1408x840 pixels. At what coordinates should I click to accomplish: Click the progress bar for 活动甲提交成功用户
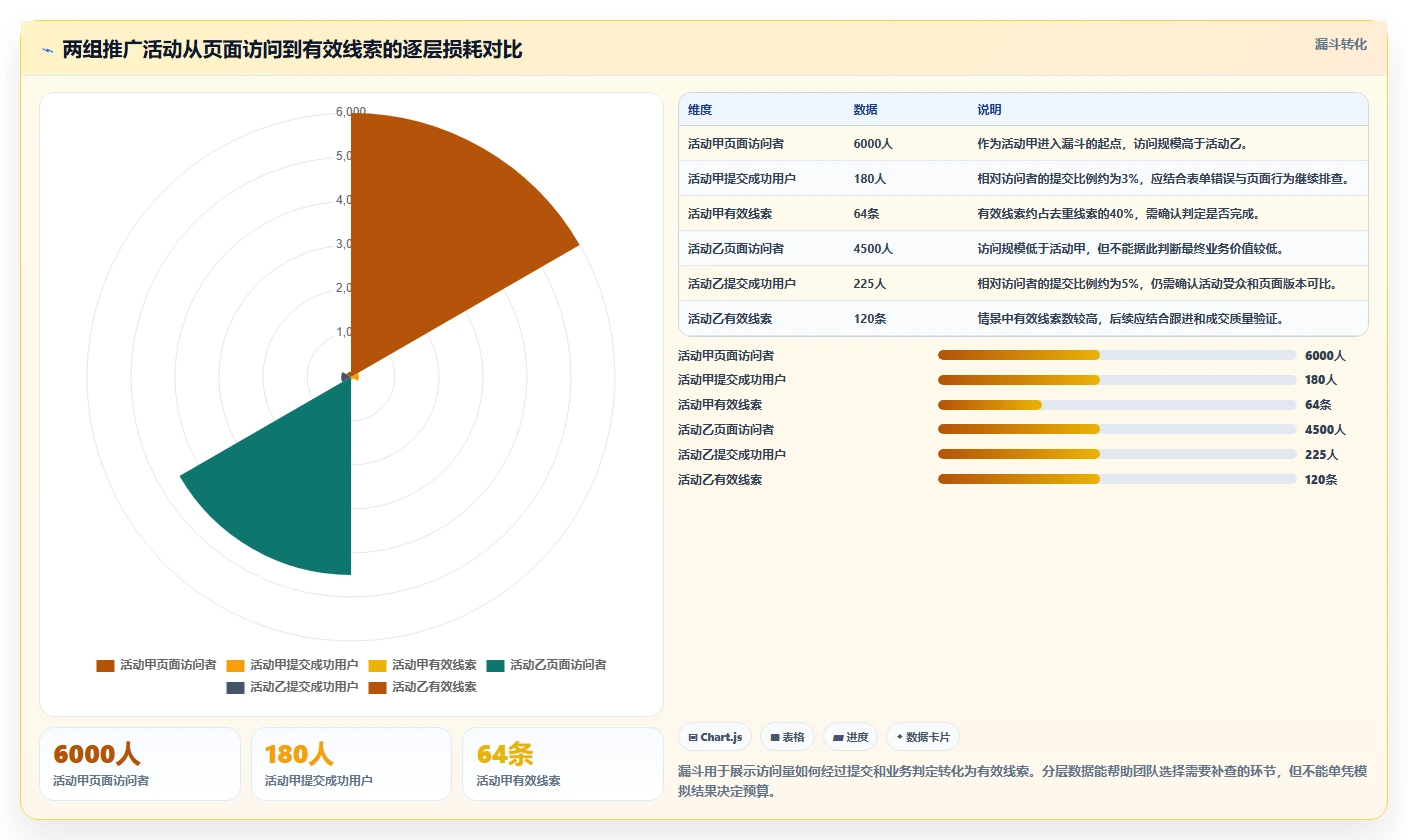(x=1117, y=380)
